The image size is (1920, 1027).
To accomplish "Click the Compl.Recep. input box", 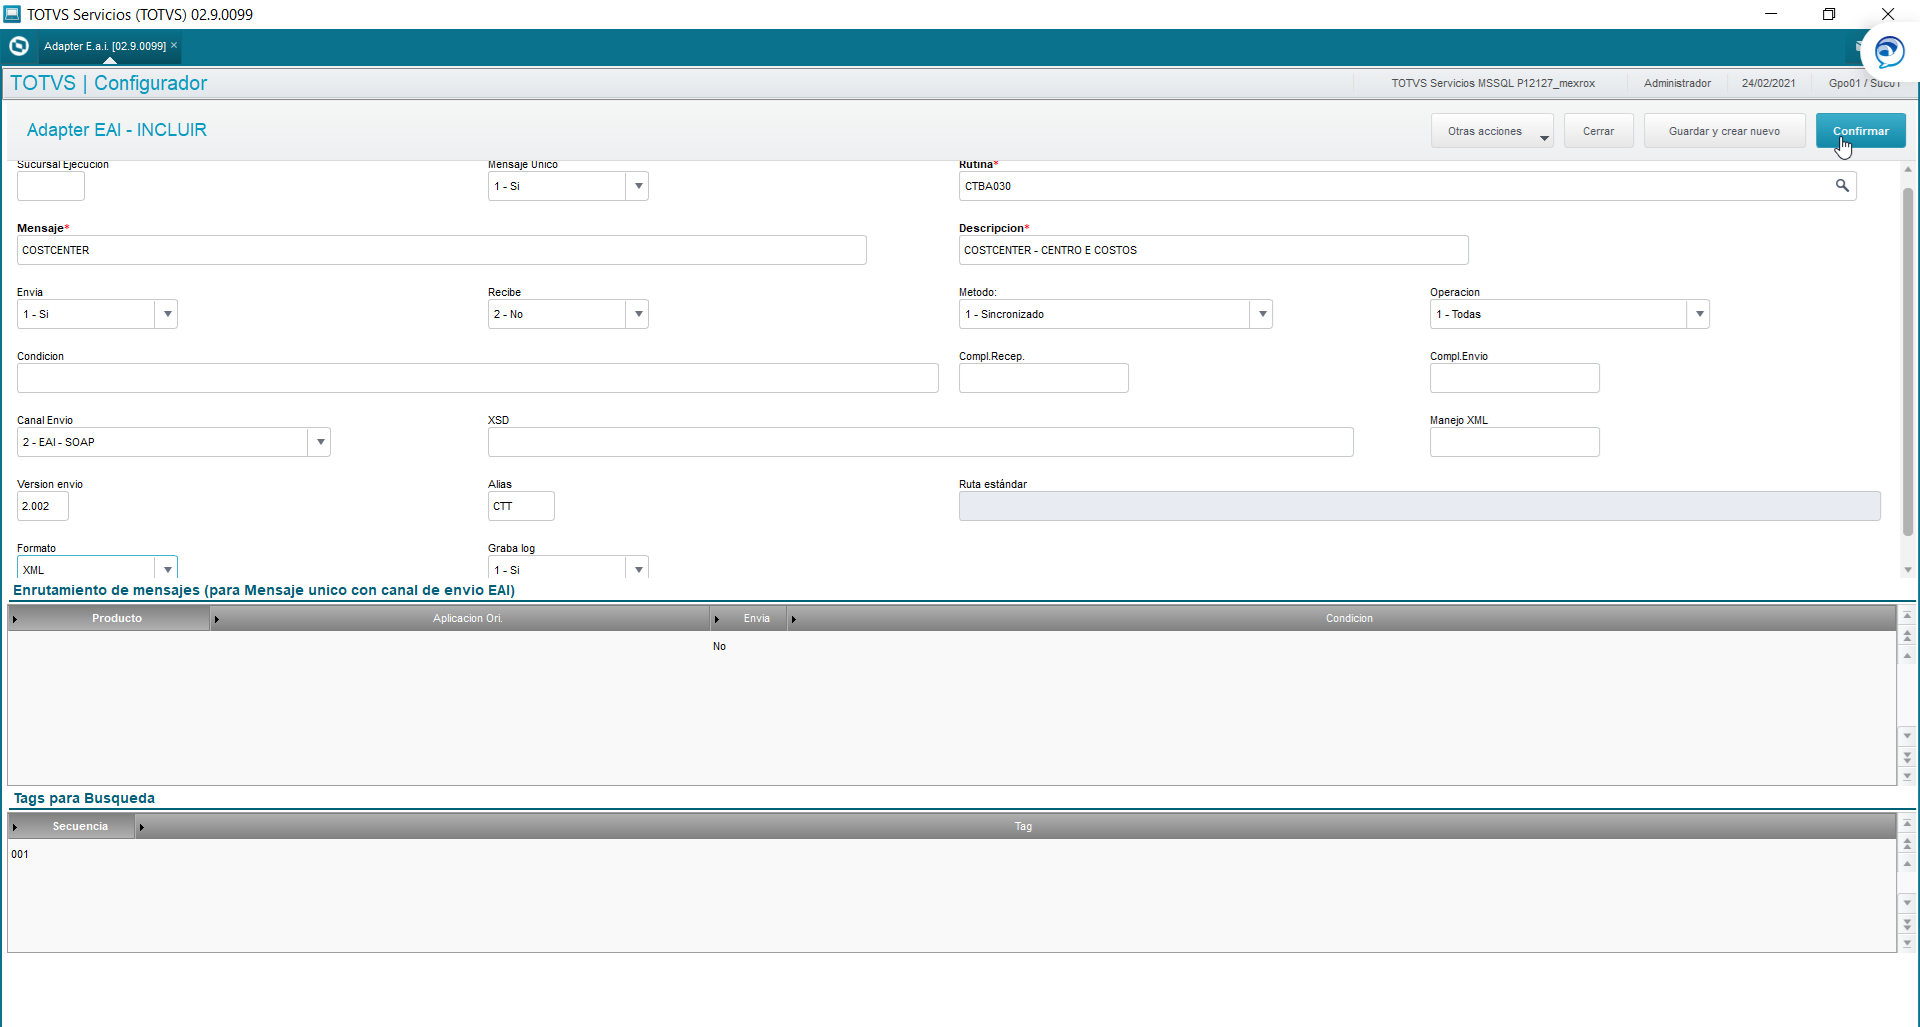I will coord(1043,378).
